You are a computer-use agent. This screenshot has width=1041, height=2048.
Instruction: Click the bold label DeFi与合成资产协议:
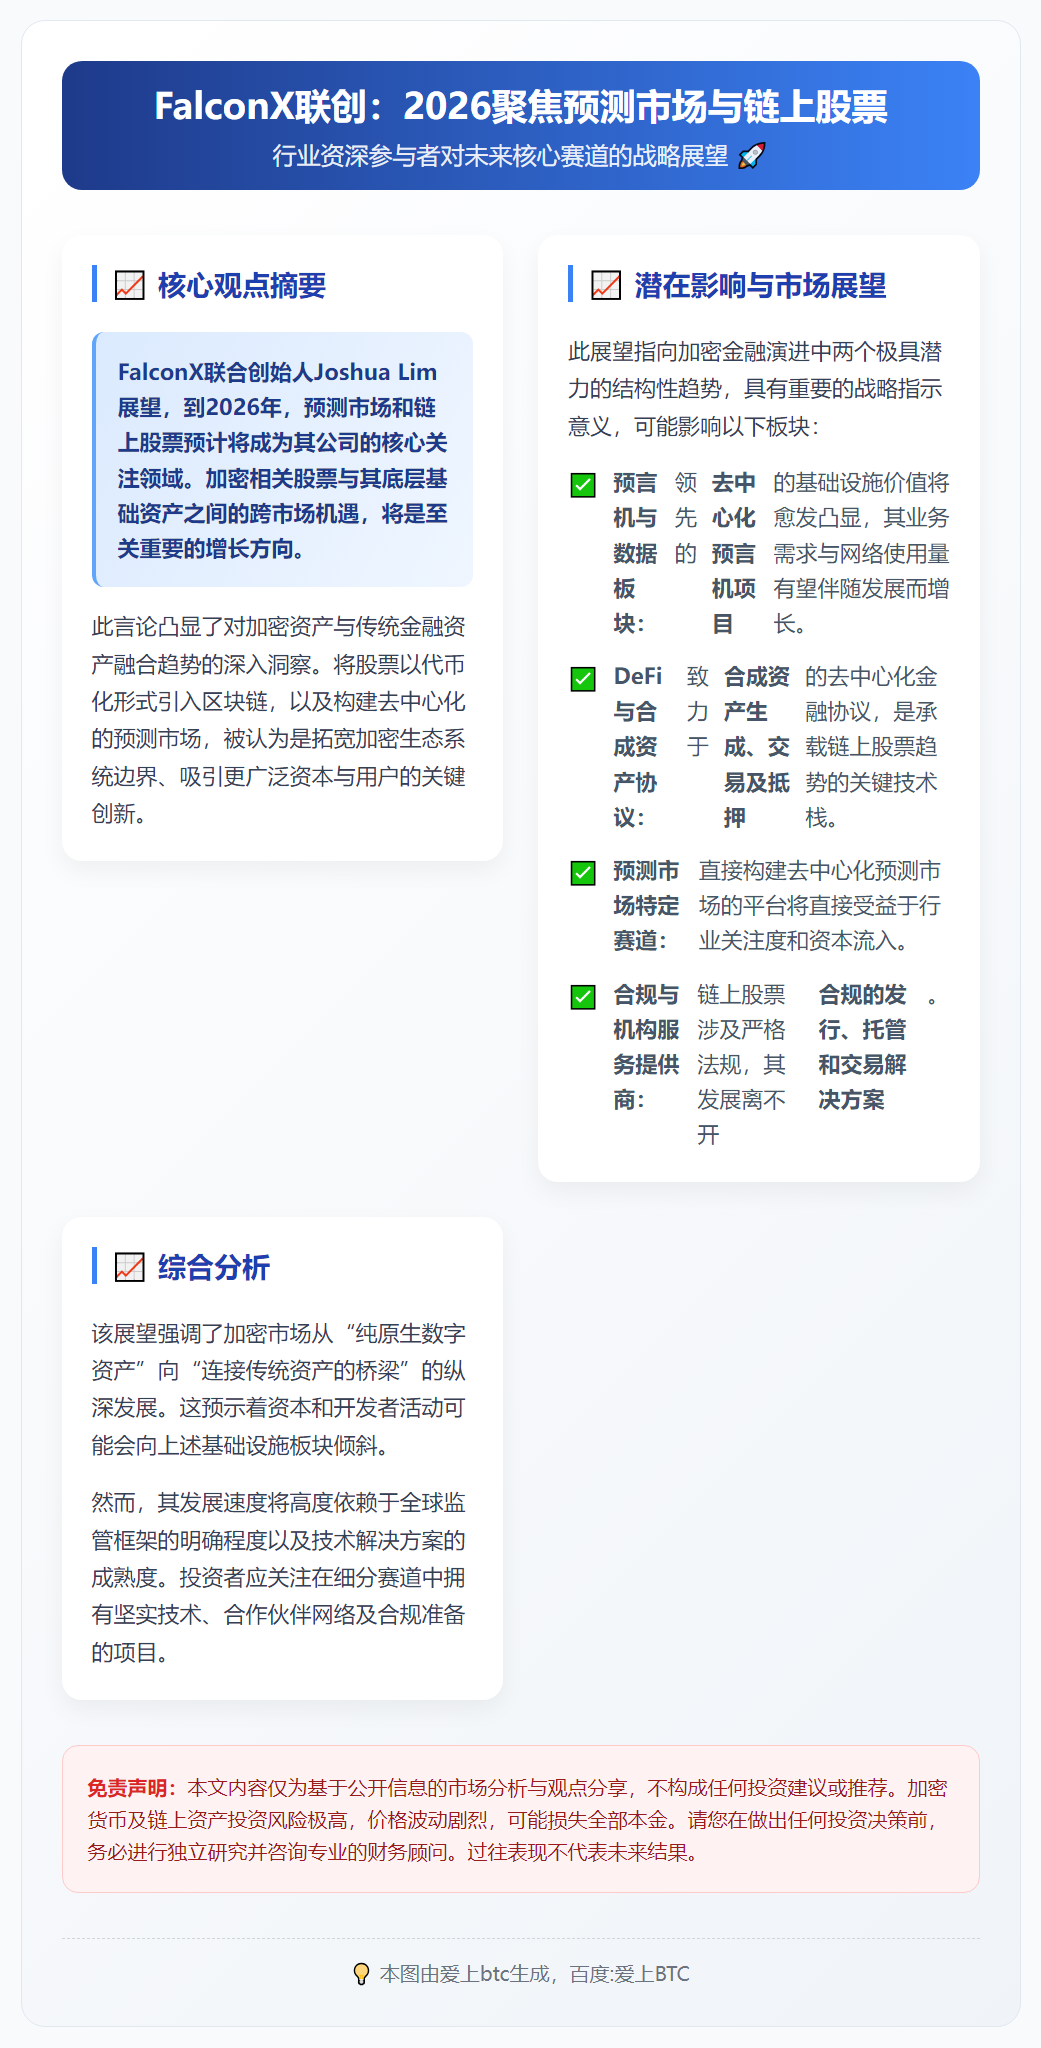coord(638,747)
